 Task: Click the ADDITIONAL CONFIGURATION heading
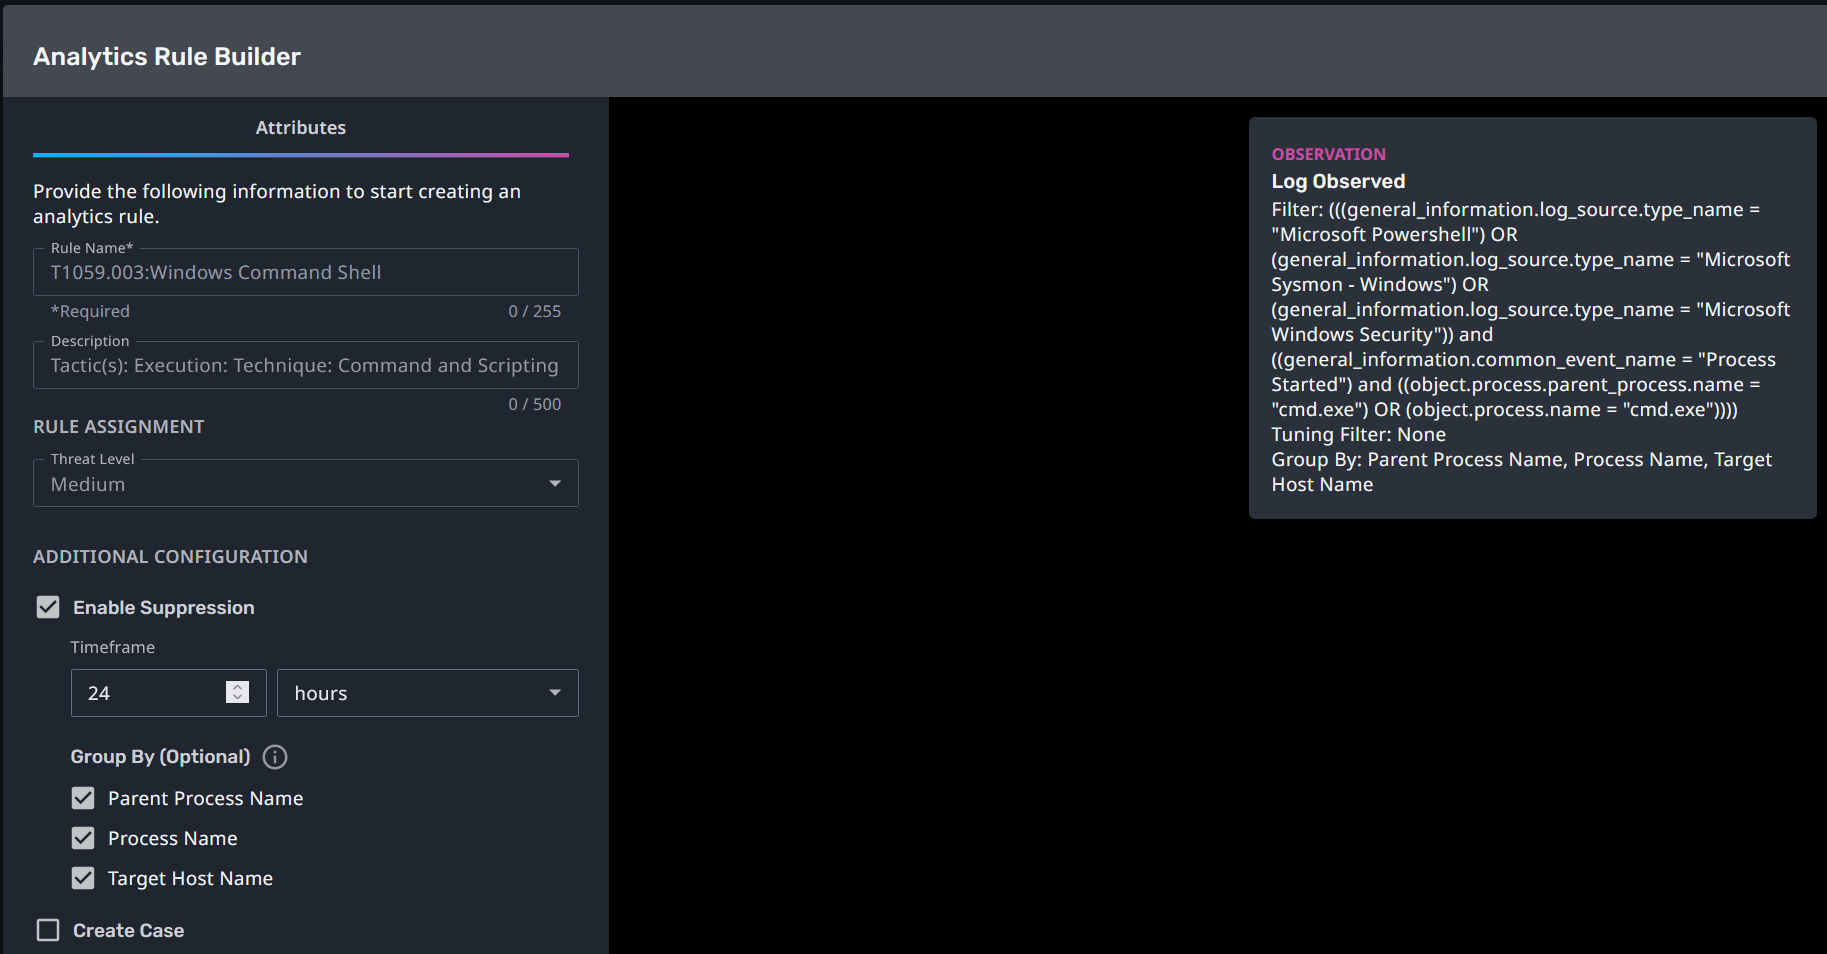(x=170, y=557)
